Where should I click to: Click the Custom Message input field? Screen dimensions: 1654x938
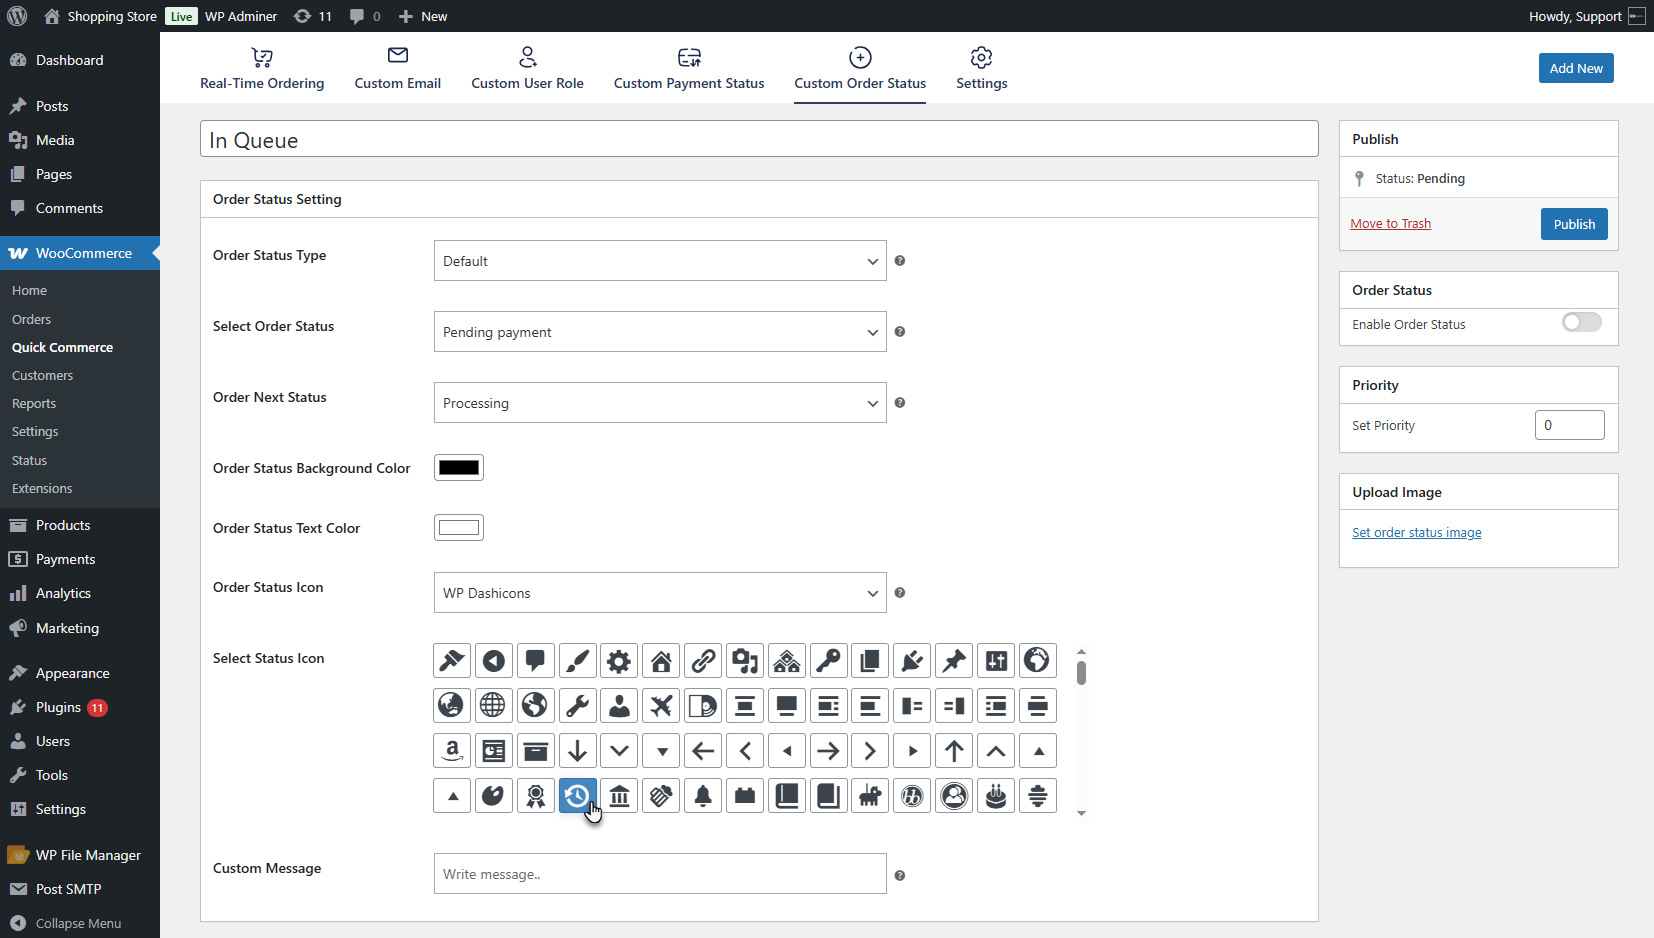660,874
